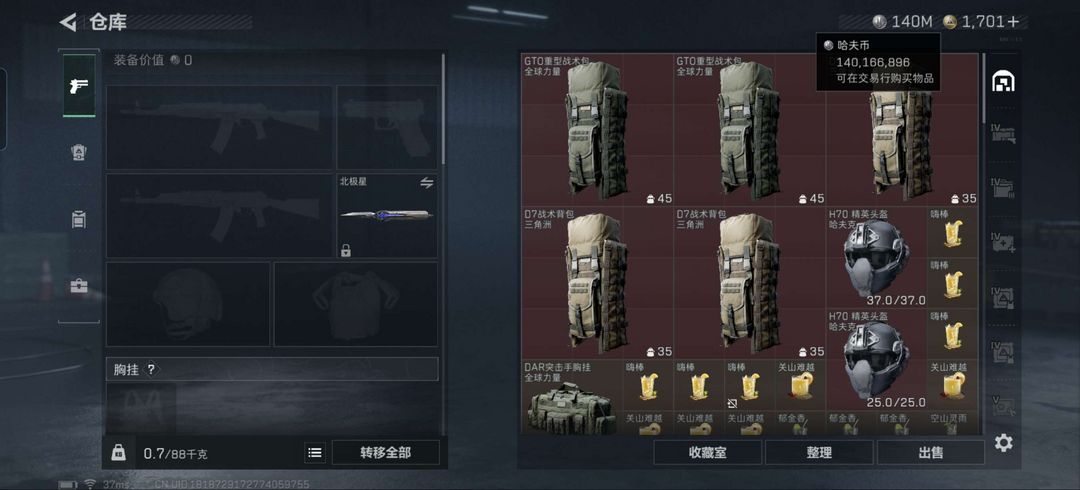Select the first GTO重型战术包 backpack item
The width and height of the screenshot is (1080, 490).
click(597, 130)
